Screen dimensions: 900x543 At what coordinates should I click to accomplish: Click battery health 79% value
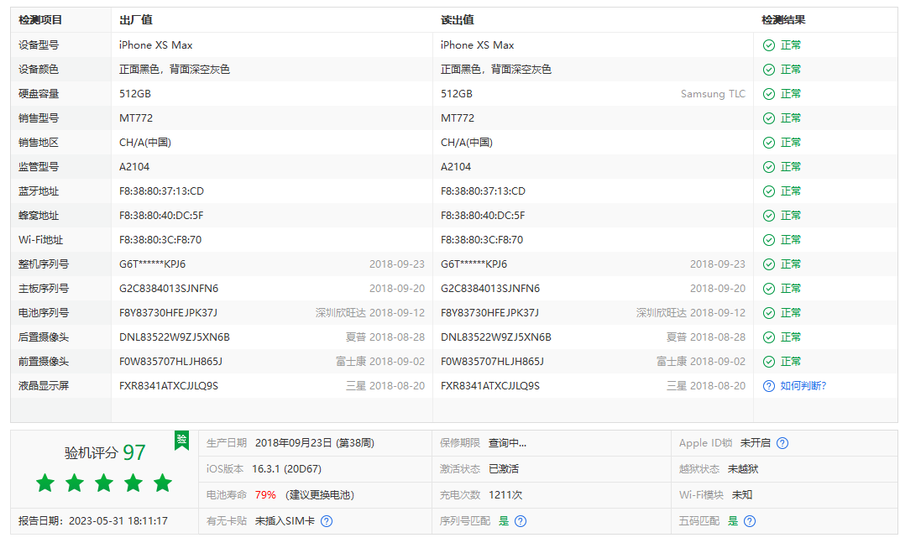click(265, 495)
